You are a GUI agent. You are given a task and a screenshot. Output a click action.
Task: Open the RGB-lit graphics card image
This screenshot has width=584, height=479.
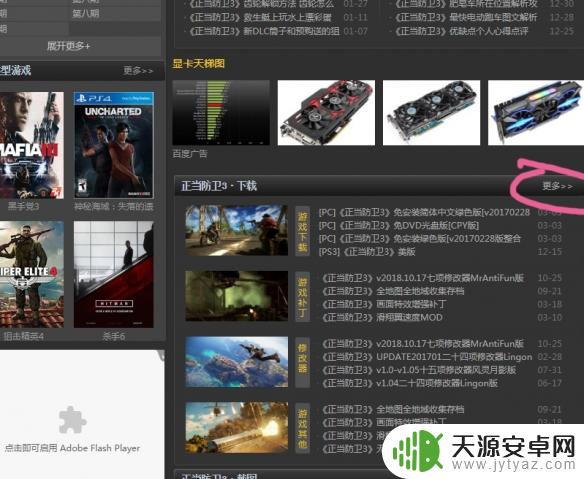click(x=536, y=112)
